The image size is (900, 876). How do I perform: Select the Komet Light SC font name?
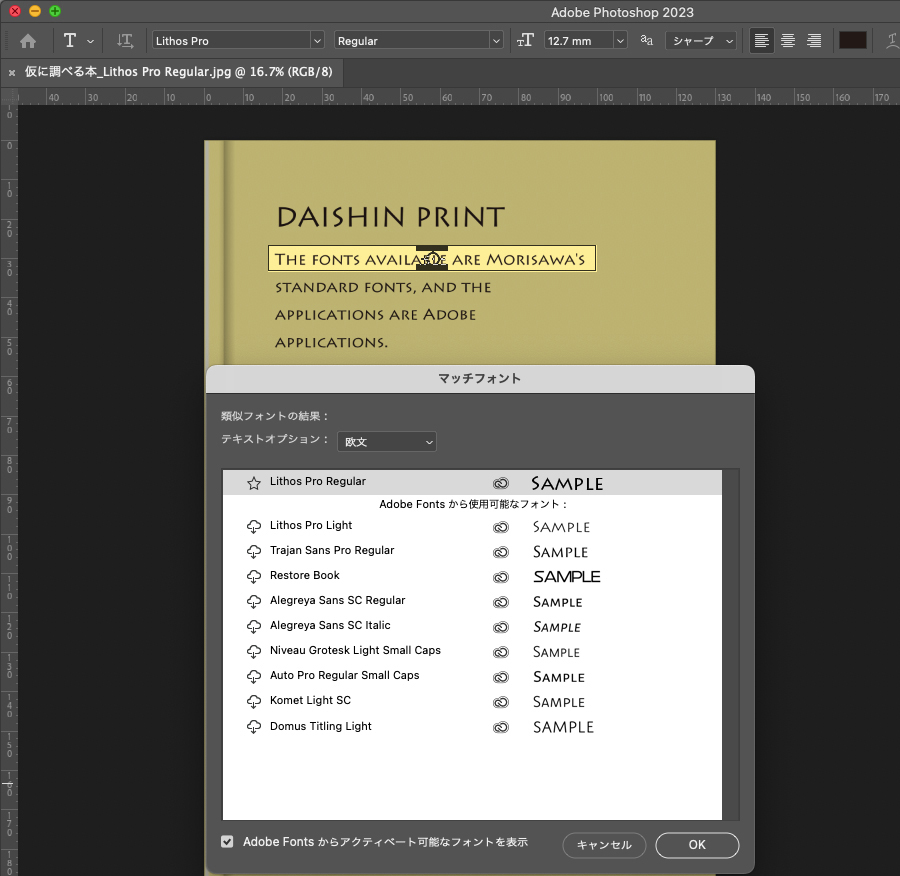pyautogui.click(x=310, y=700)
